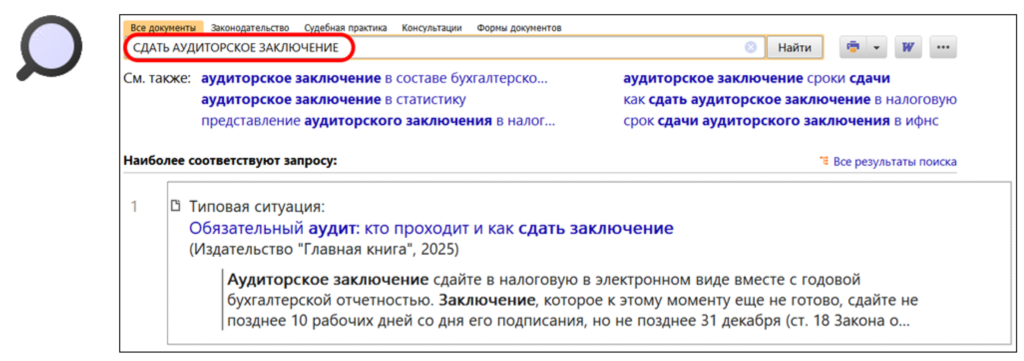The width and height of the screenshot is (1024, 361).
Task: Click the См. также label
Action: point(157,79)
